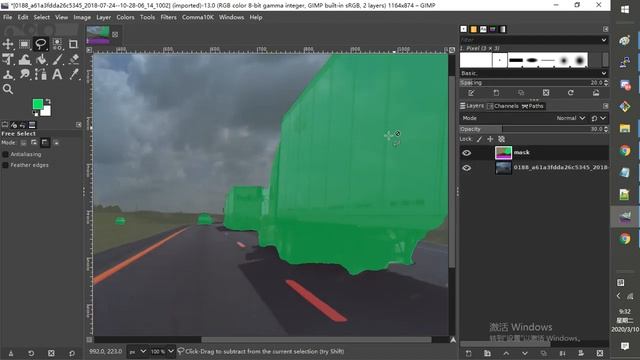The height and width of the screenshot is (360, 640).
Task: Open the 100% zoom dropdown
Action: [162, 351]
